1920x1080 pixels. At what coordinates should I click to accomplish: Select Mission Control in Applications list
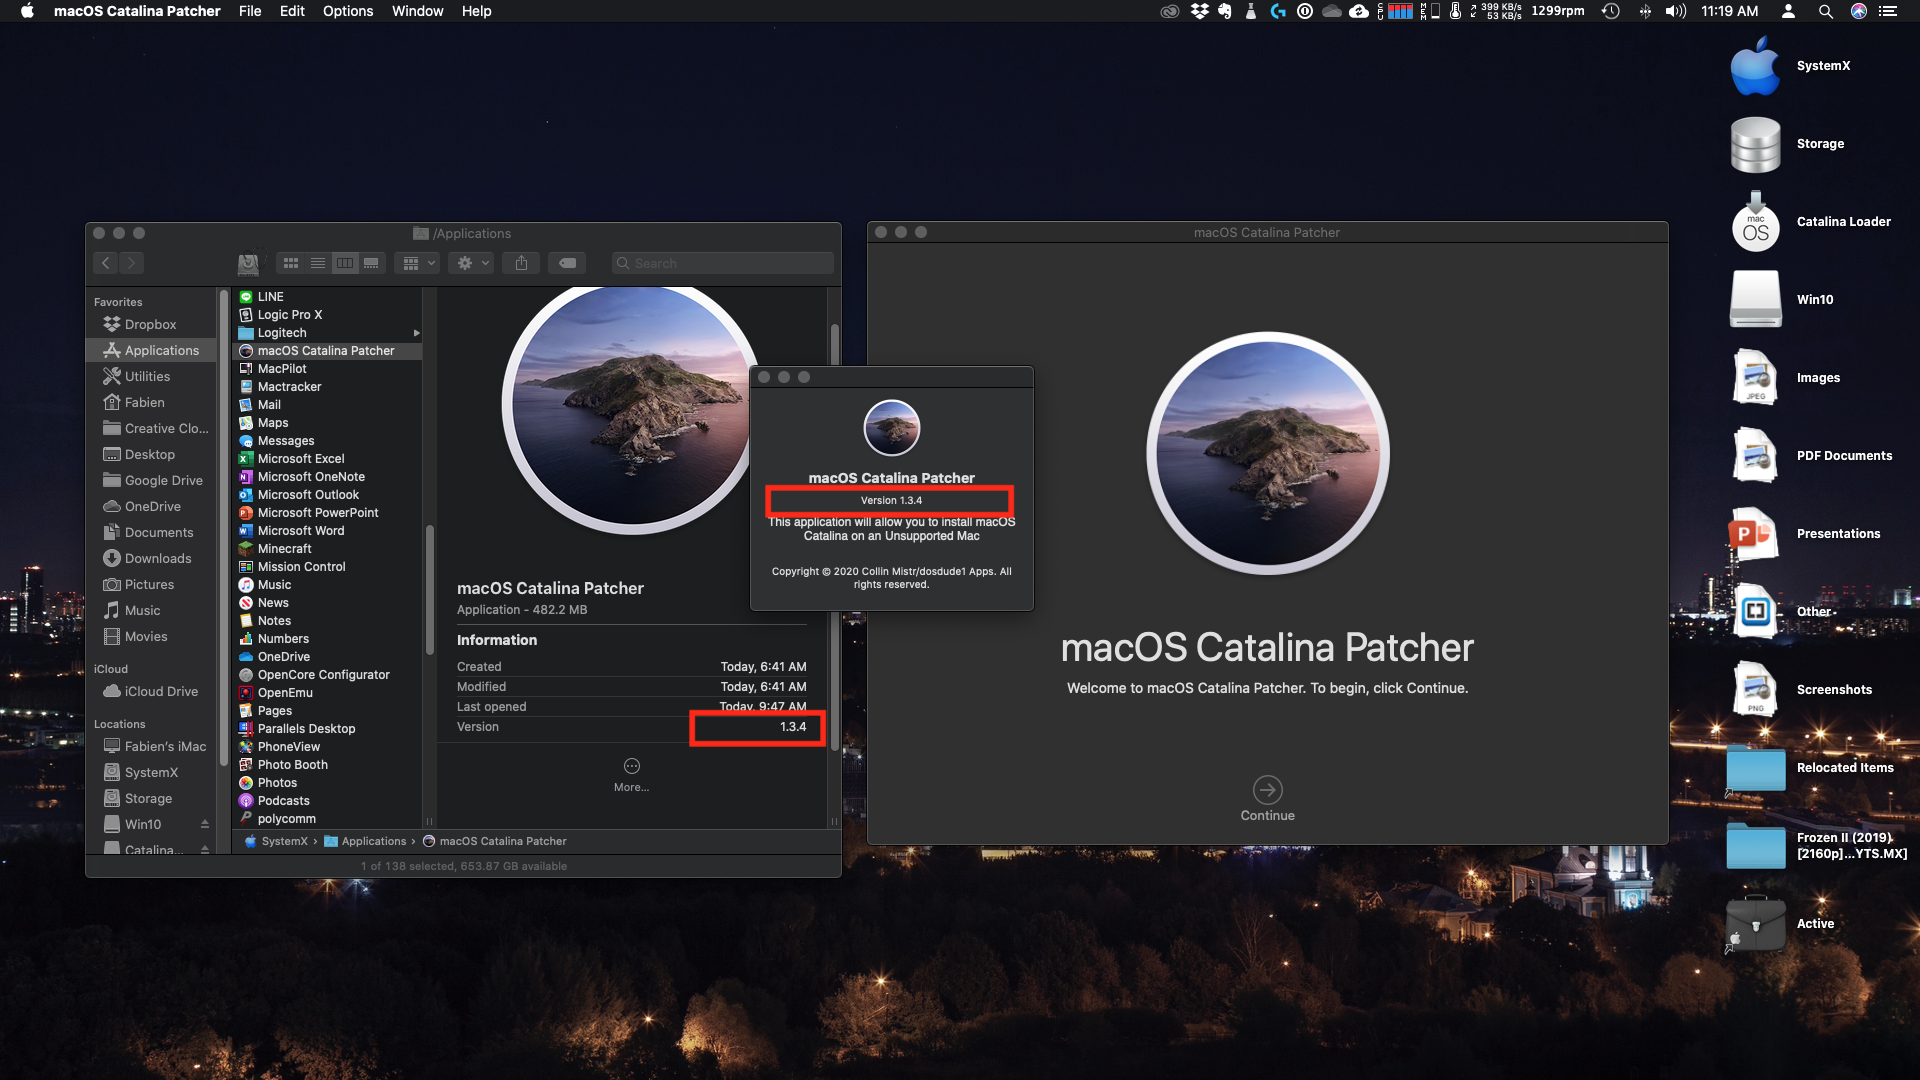pyautogui.click(x=328, y=567)
